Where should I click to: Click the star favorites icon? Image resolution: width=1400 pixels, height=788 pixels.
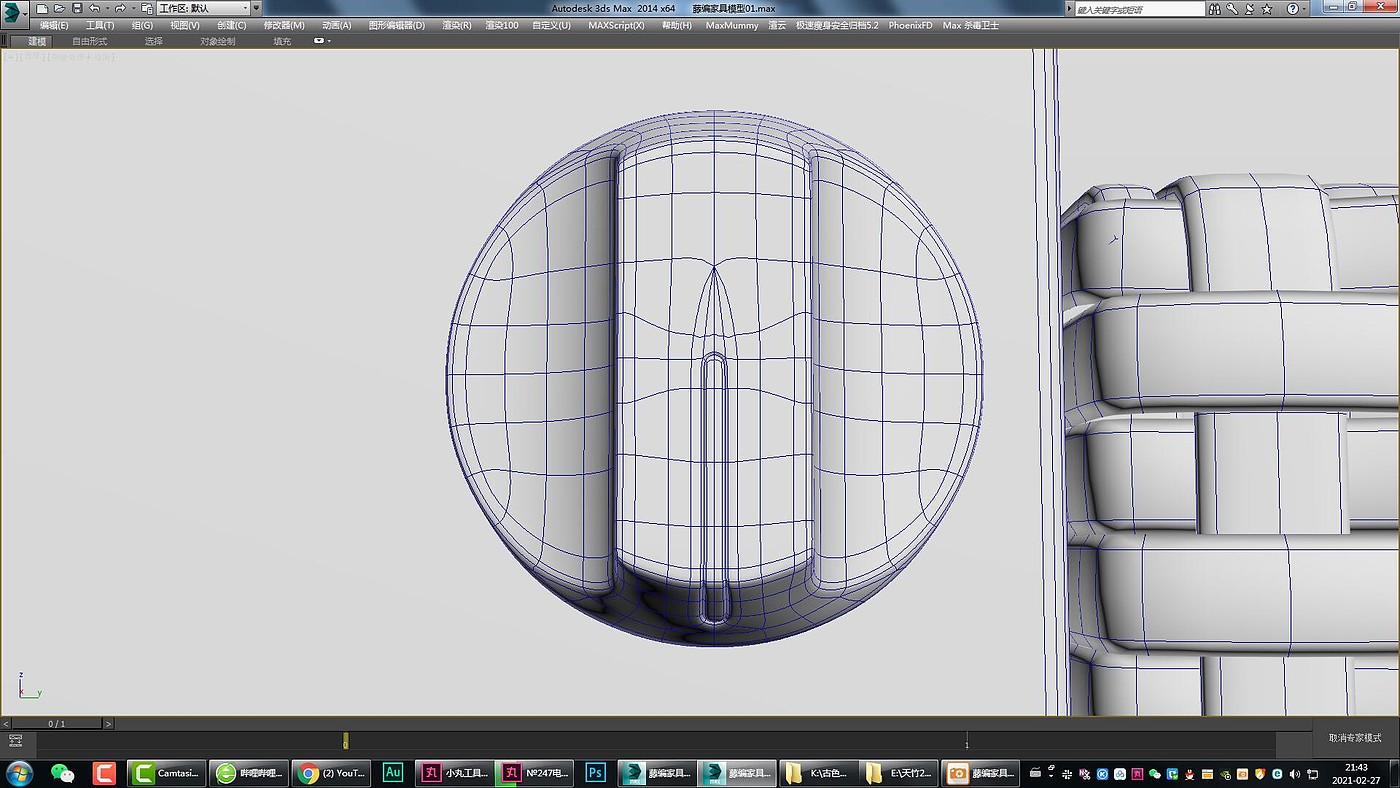pos(1268,9)
